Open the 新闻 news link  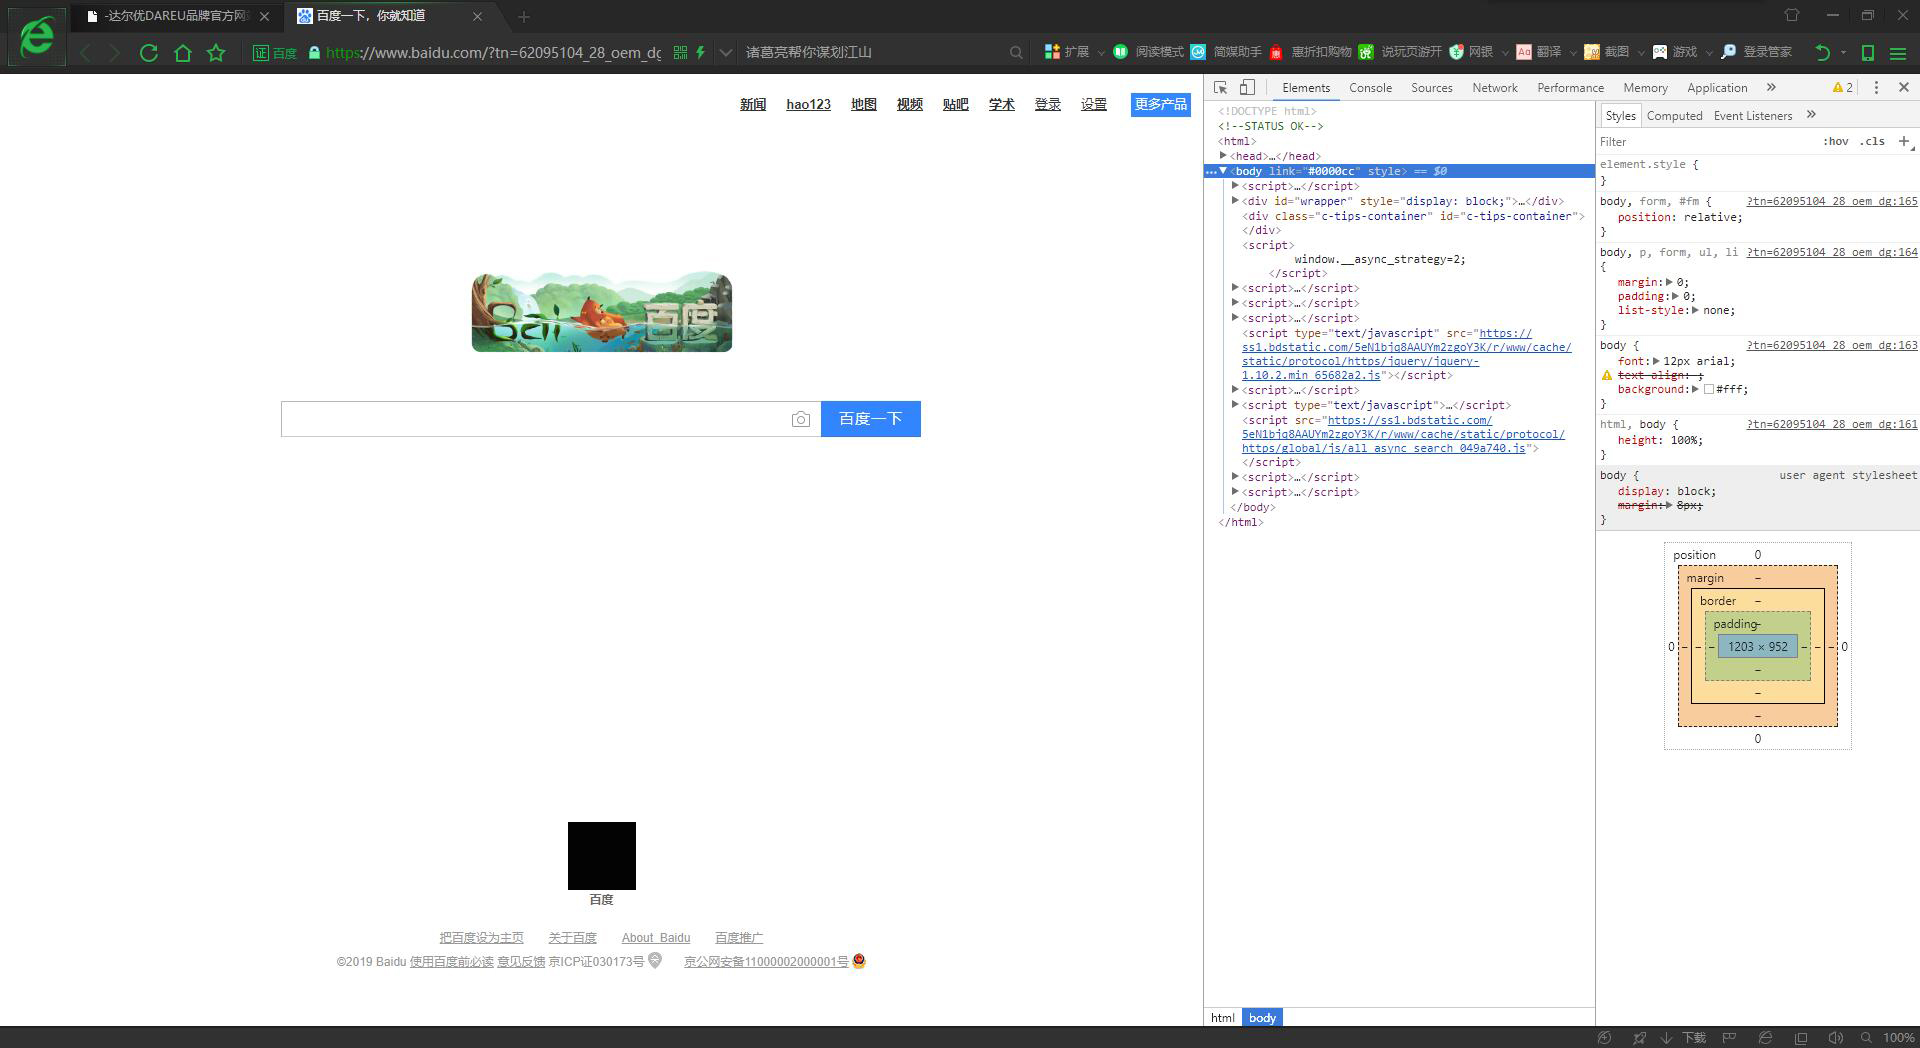point(753,105)
